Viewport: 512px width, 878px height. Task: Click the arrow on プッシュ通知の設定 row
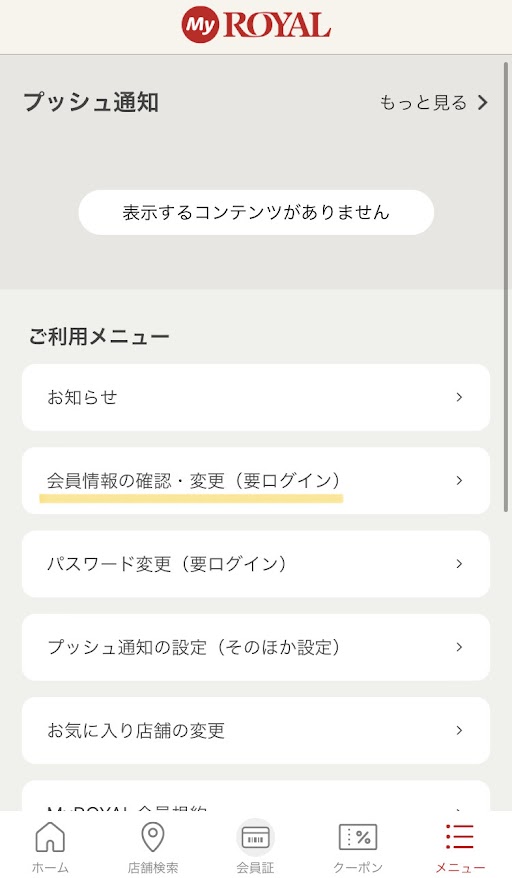point(459,647)
